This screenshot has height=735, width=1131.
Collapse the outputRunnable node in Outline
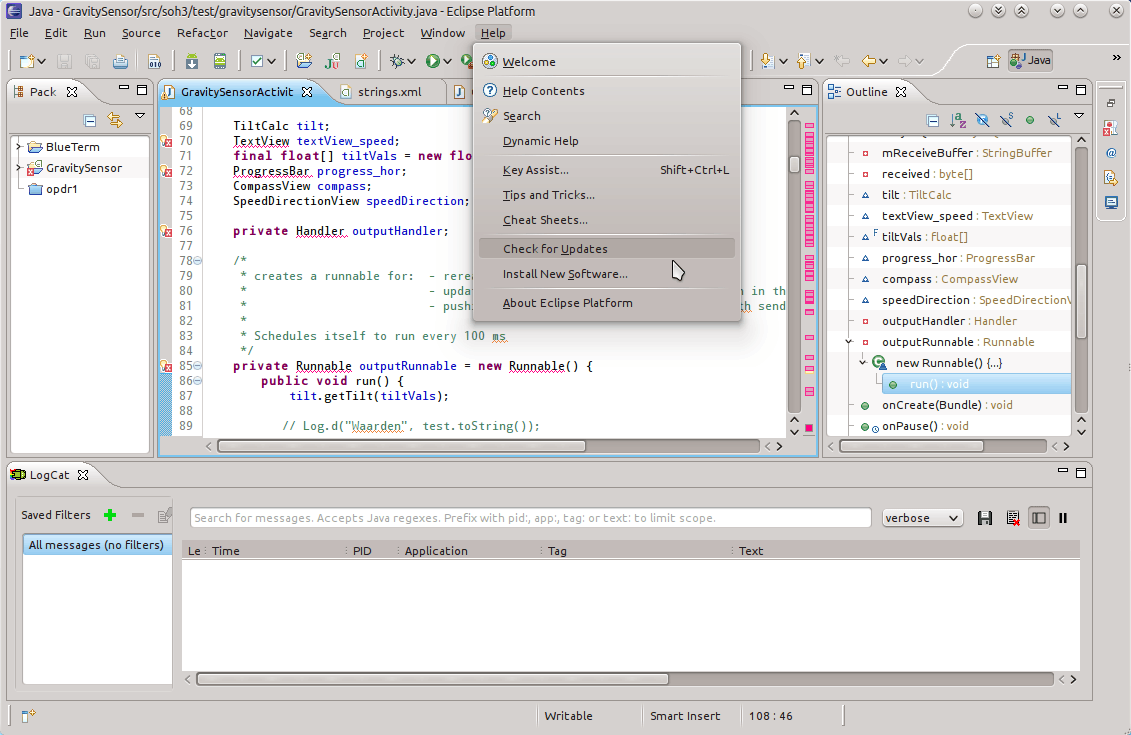coord(849,342)
